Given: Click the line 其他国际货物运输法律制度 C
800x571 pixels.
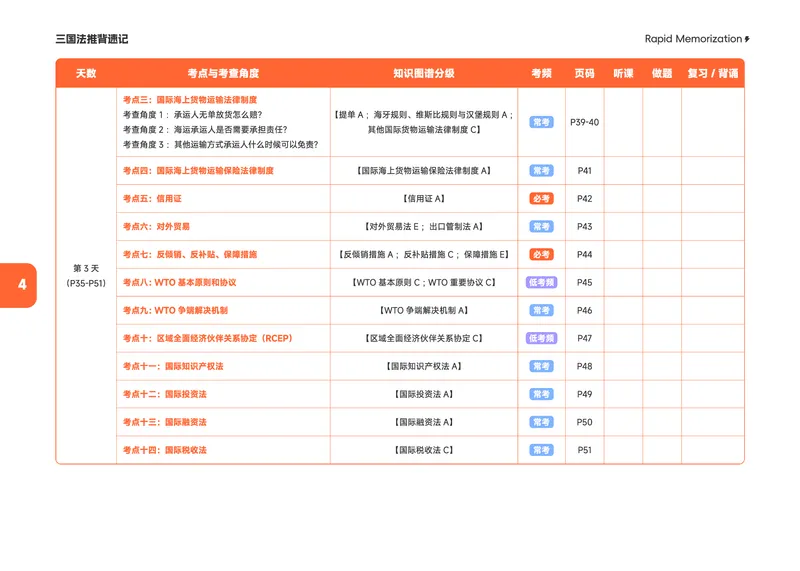Looking at the screenshot, I should (x=424, y=130).
